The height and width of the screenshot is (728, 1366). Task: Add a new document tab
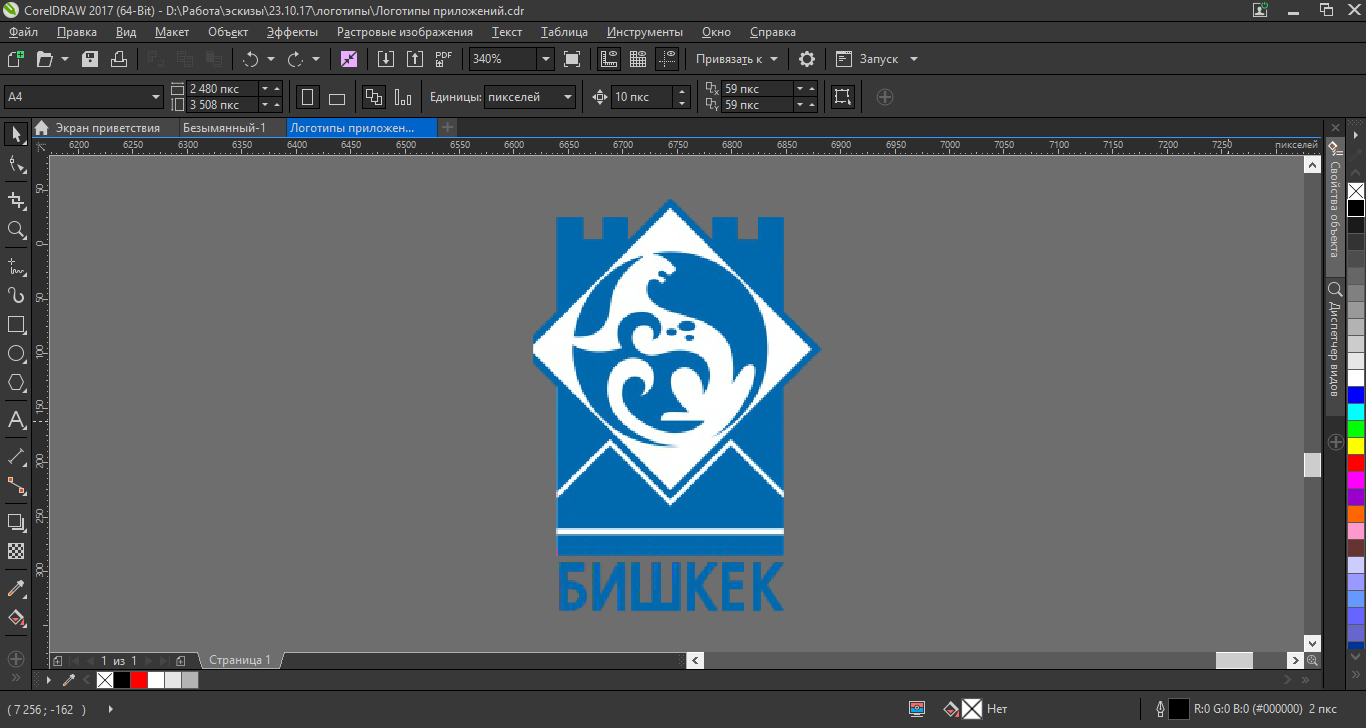pos(447,128)
